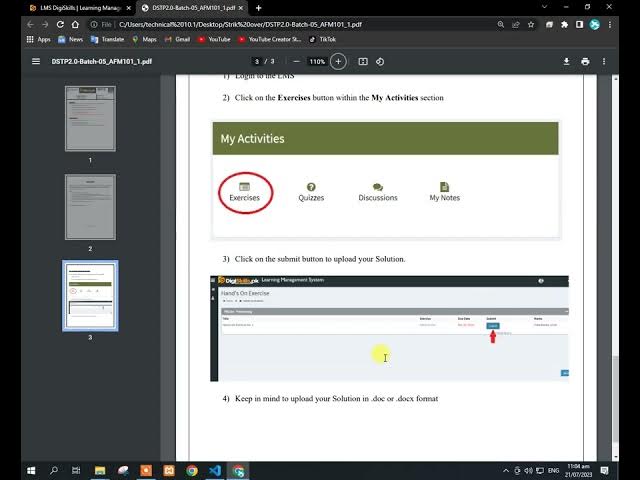Select the current page number field
This screenshot has height=480, width=640.
(x=257, y=62)
